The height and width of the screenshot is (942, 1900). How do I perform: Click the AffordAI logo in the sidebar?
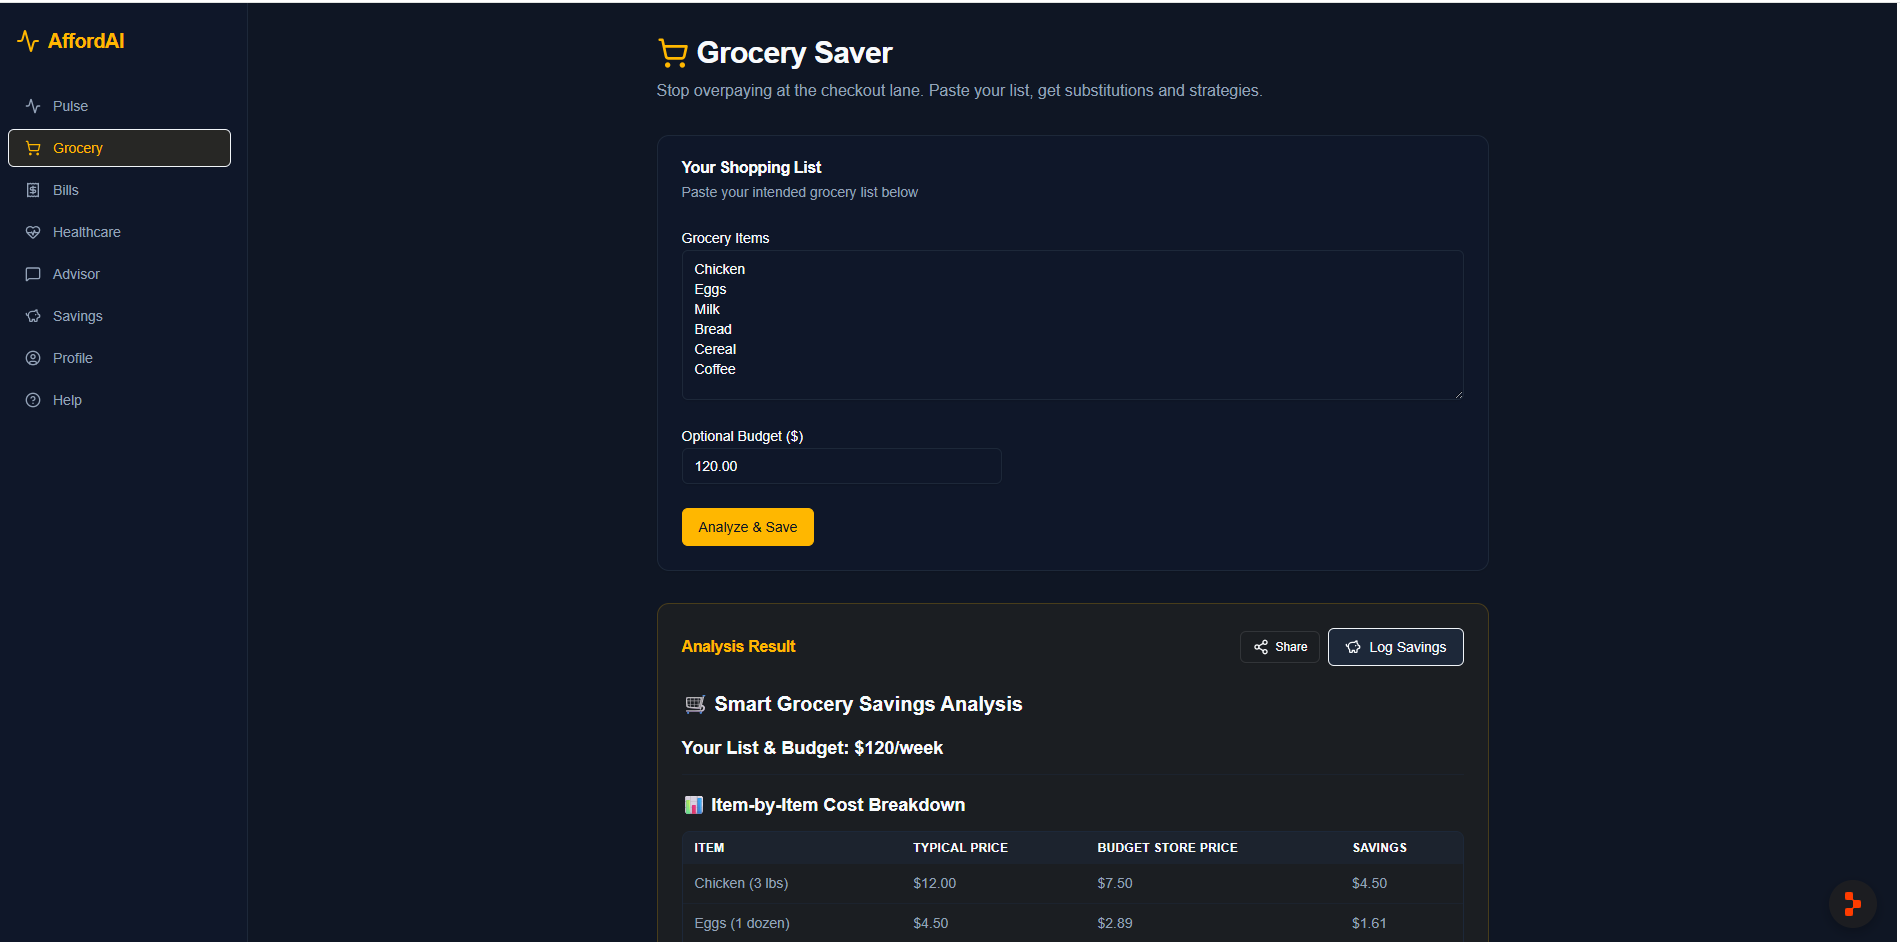[71, 41]
